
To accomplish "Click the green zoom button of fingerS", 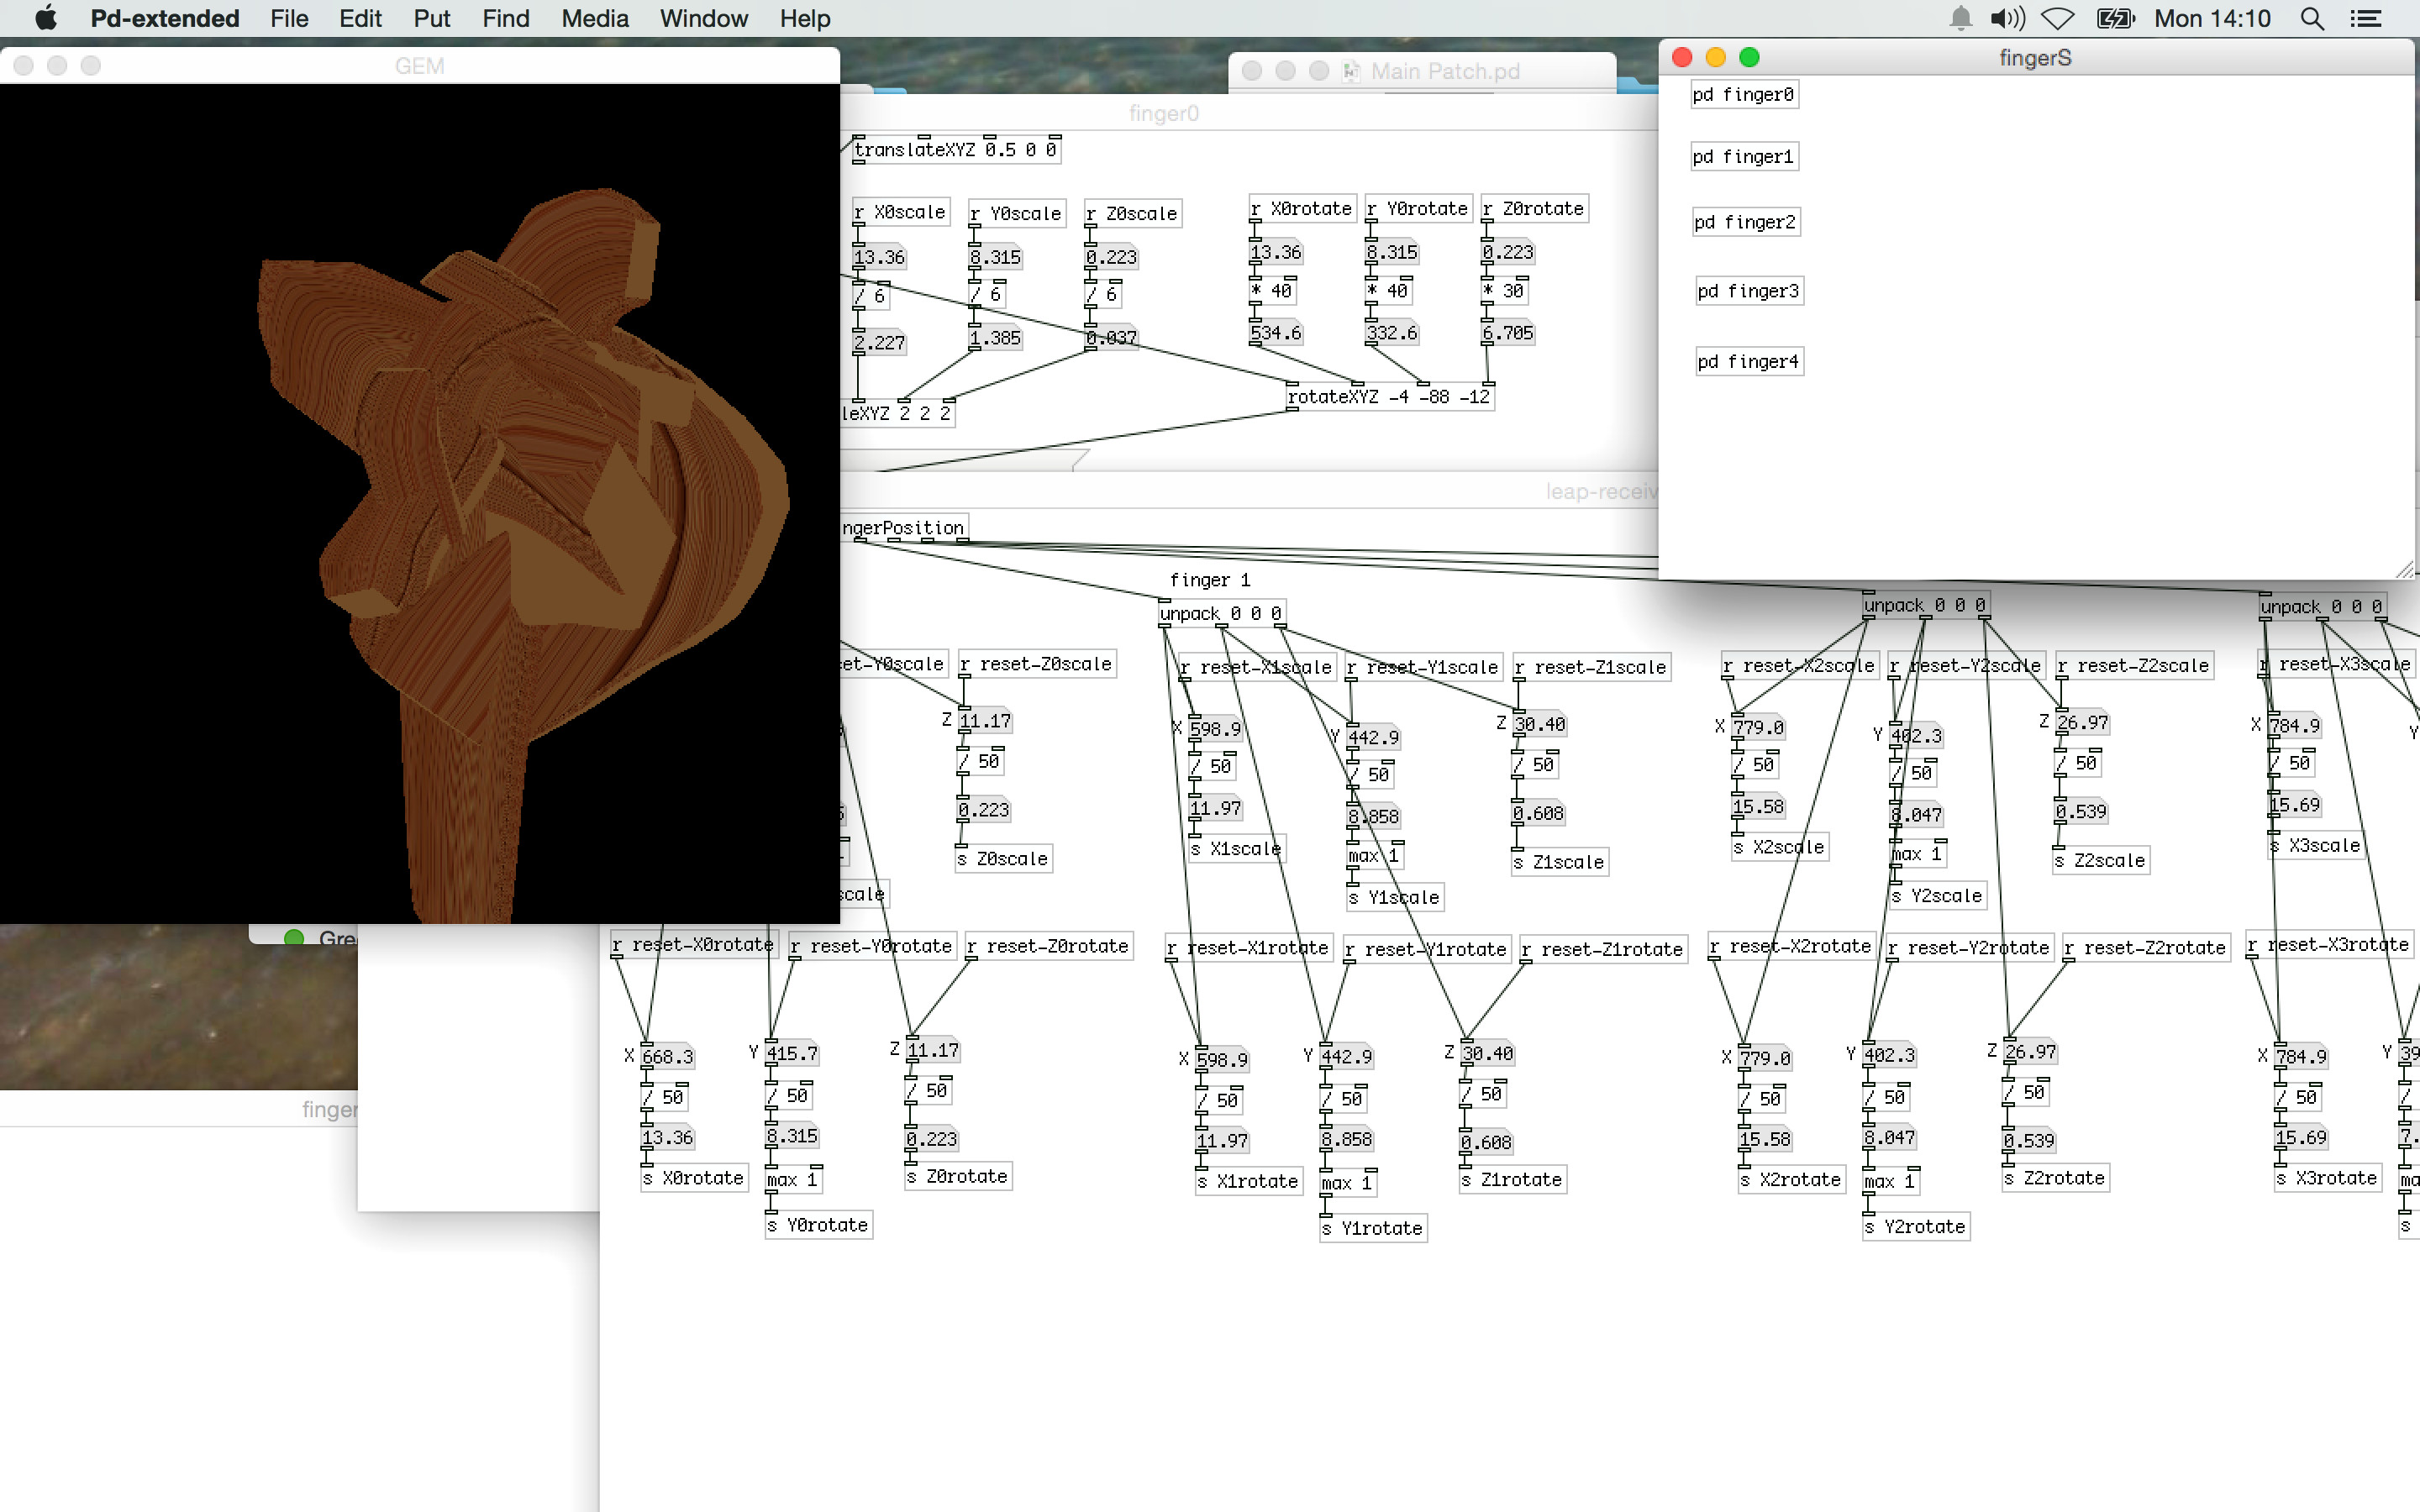I will tap(1749, 57).
